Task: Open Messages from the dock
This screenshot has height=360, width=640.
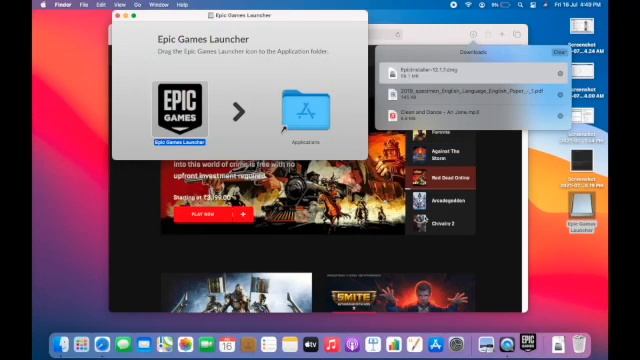Action: [x=123, y=344]
